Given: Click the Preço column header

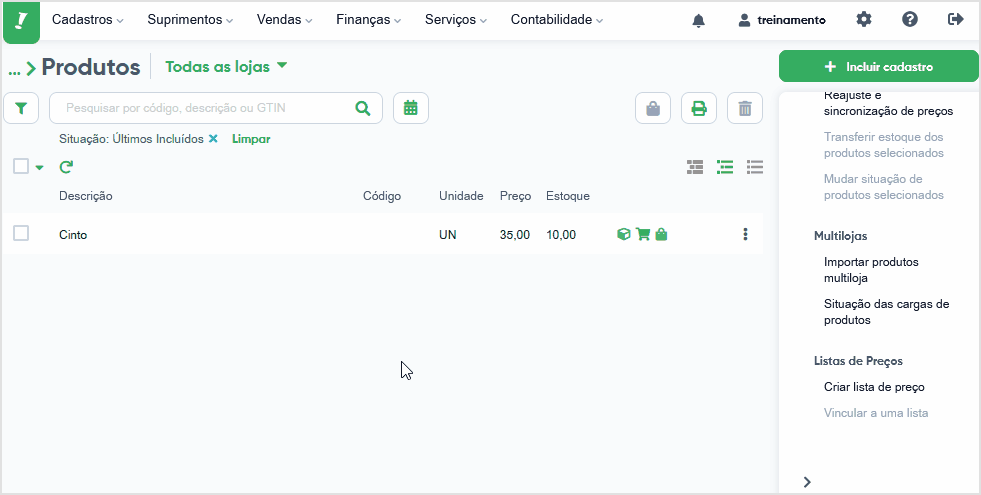Looking at the screenshot, I should click(x=516, y=196).
